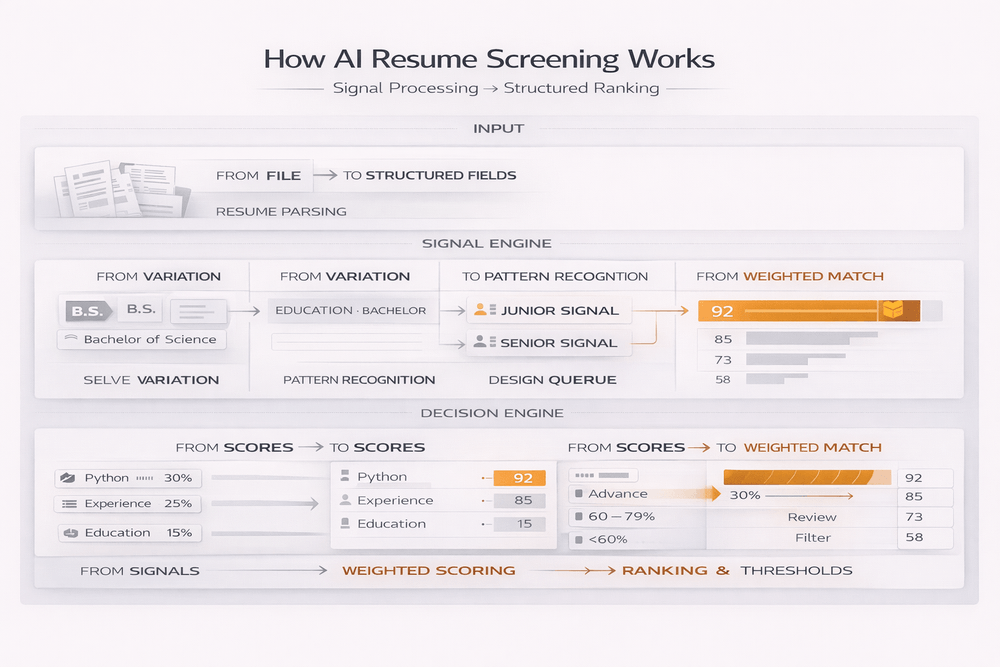Screen dimensions: 1000x667
Task: Toggle the <60% threshold marker
Action: pyautogui.click(x=576, y=540)
